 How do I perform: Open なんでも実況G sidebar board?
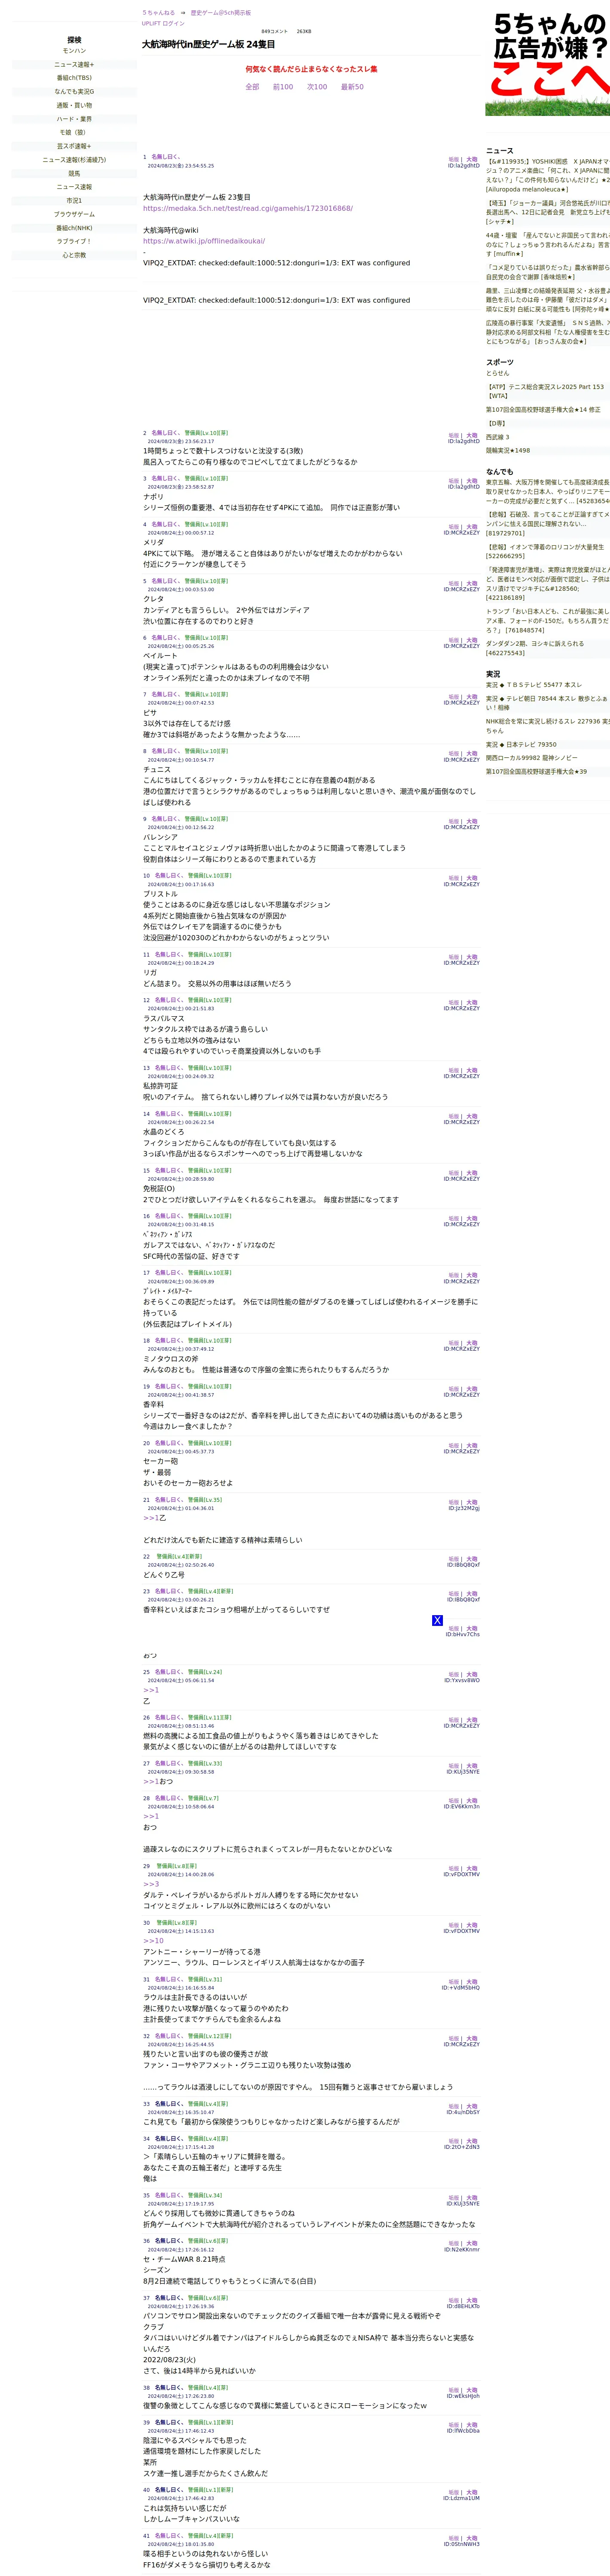click(74, 92)
